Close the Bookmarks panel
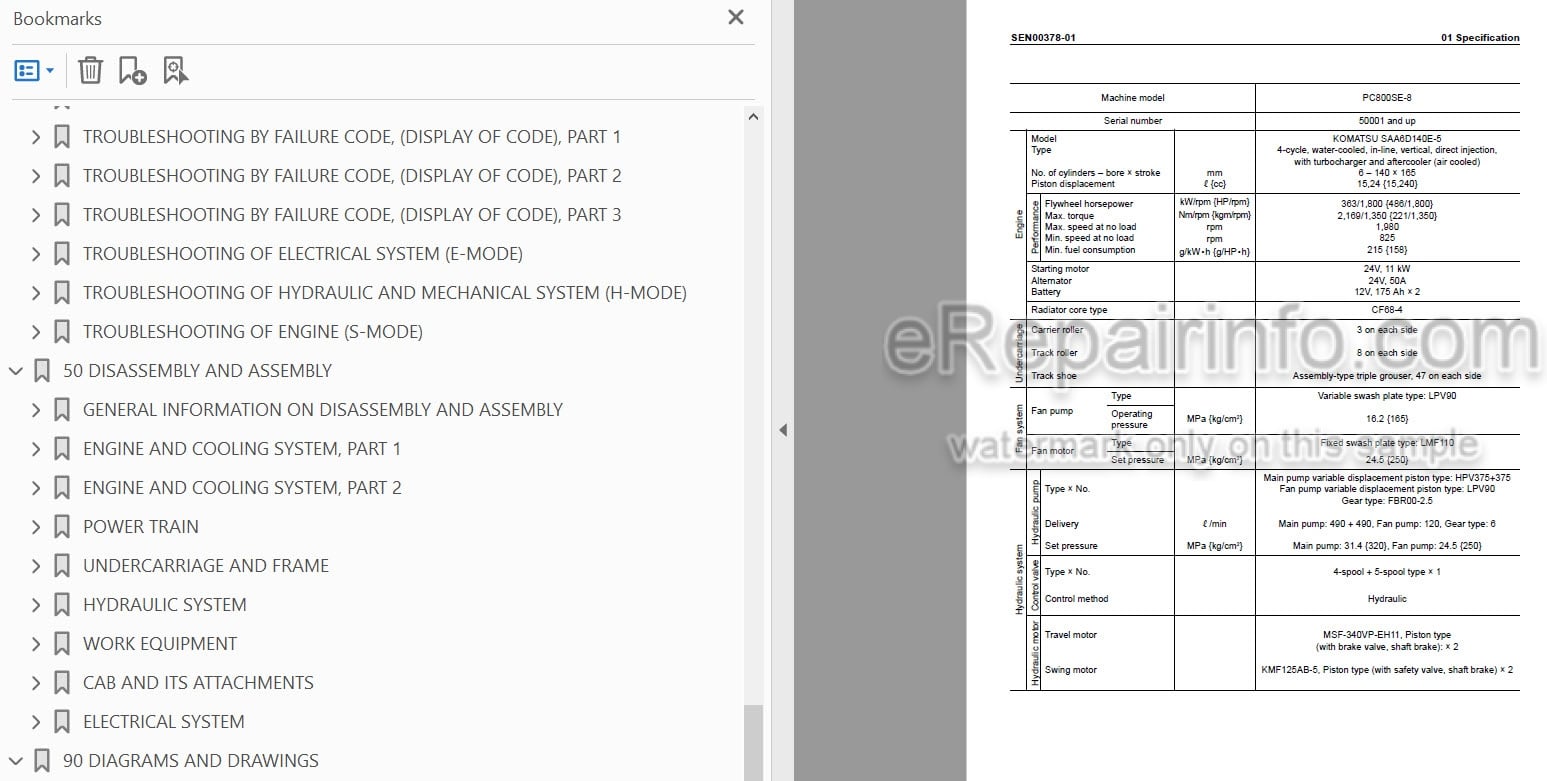The image size is (1547, 781). pos(736,17)
